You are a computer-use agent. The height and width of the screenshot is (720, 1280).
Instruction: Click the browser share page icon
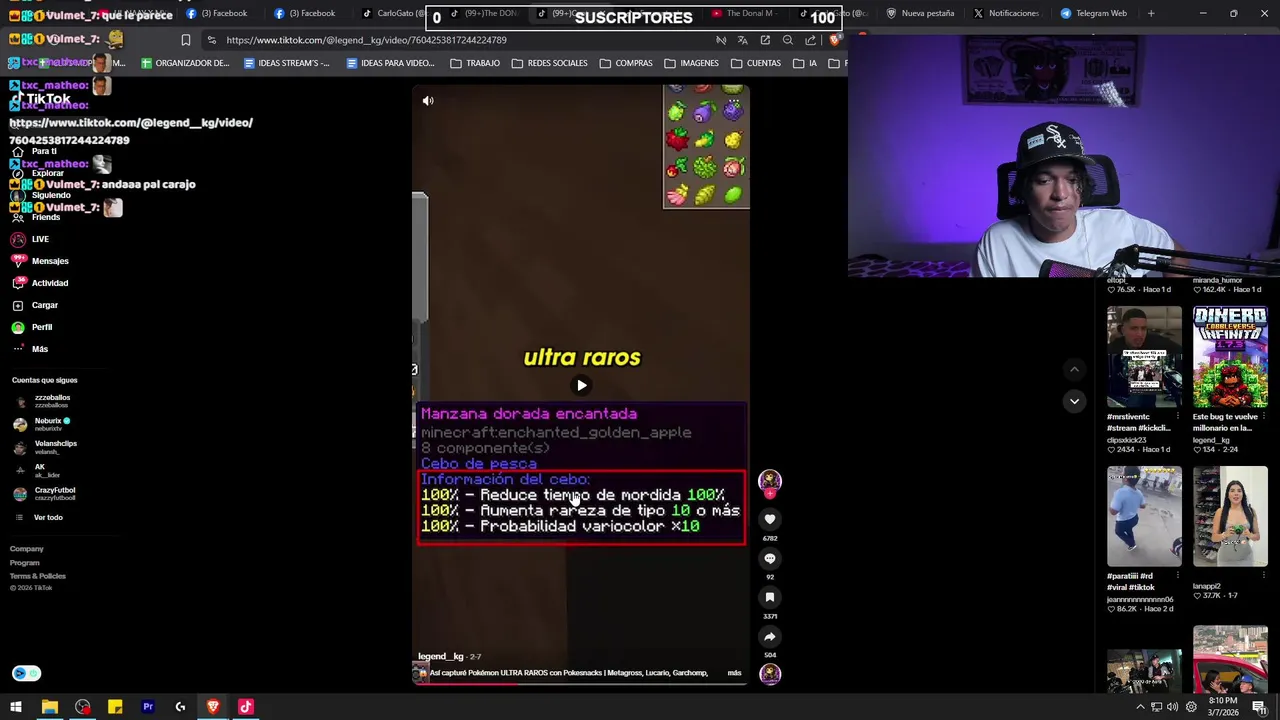point(810,40)
